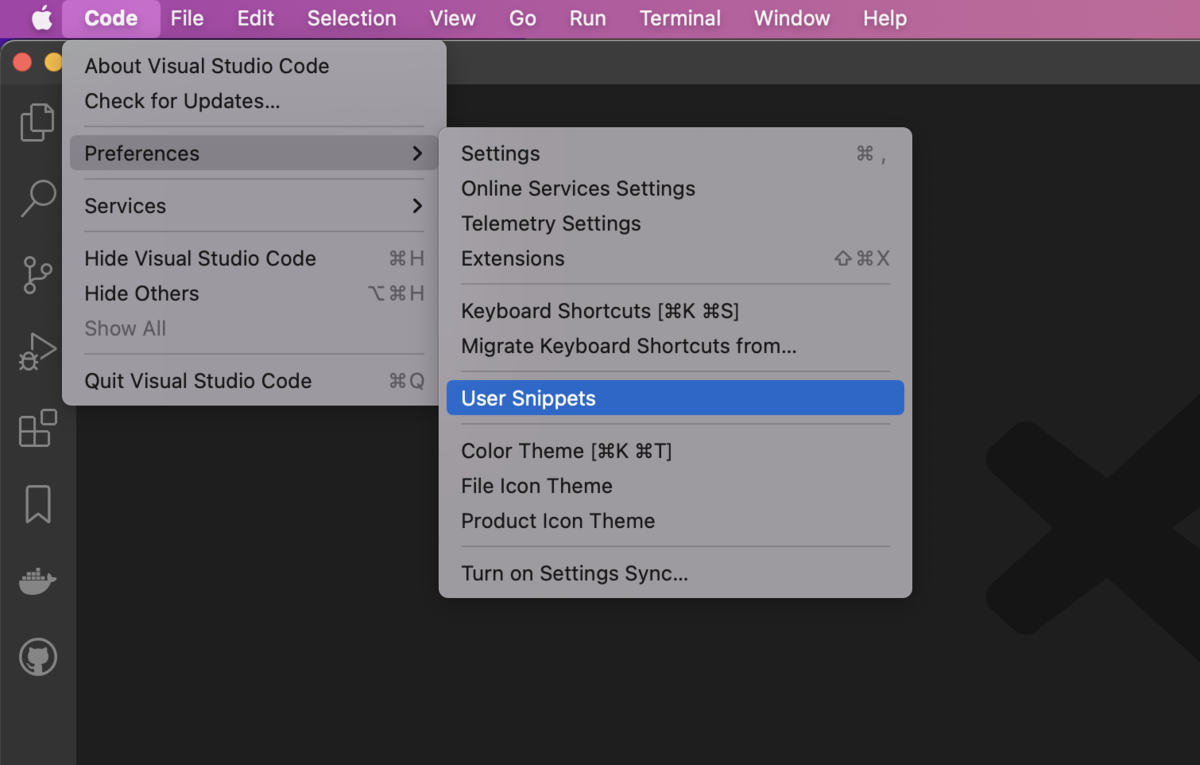Open the Run and Debug view icon
1200x765 pixels.
point(38,352)
